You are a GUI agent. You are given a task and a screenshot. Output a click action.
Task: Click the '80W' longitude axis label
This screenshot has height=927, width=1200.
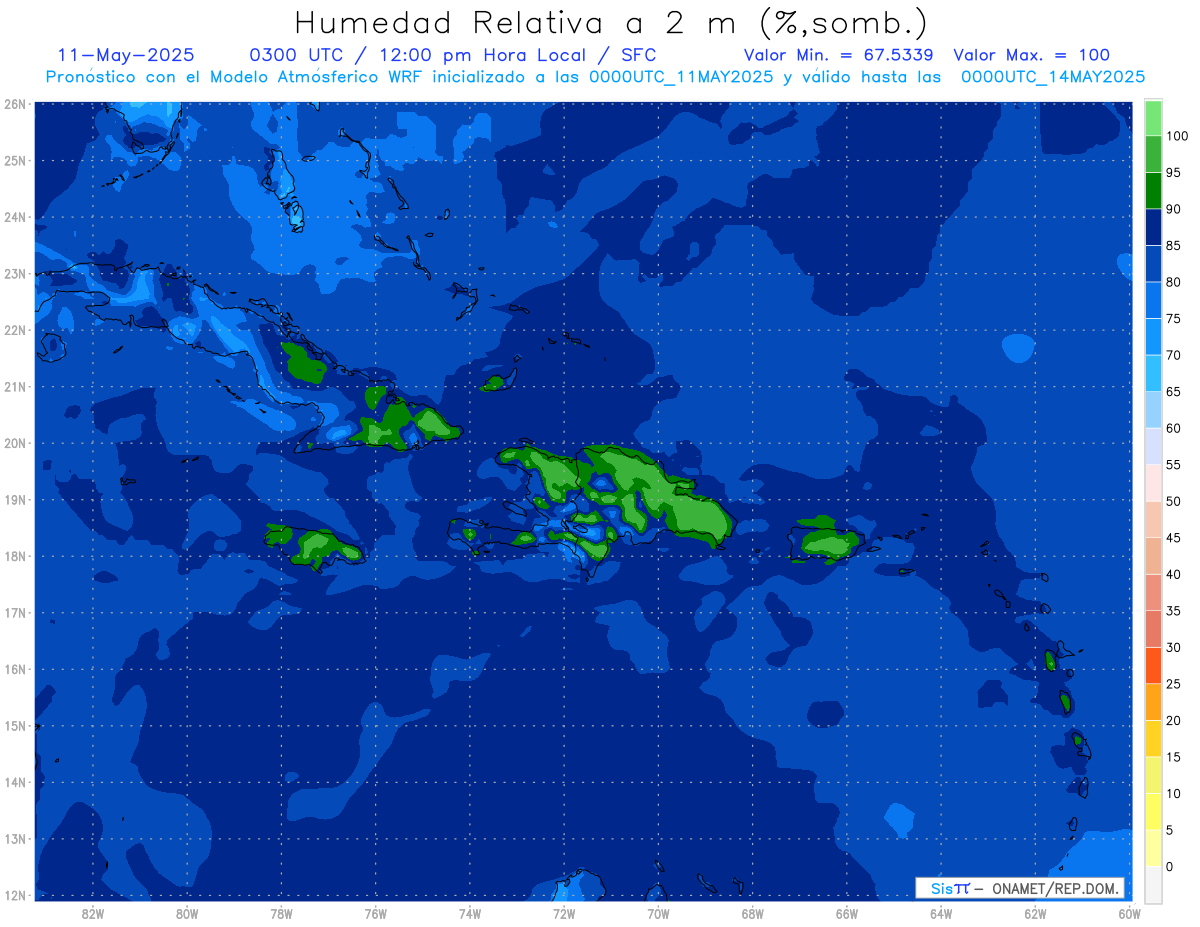(187, 913)
